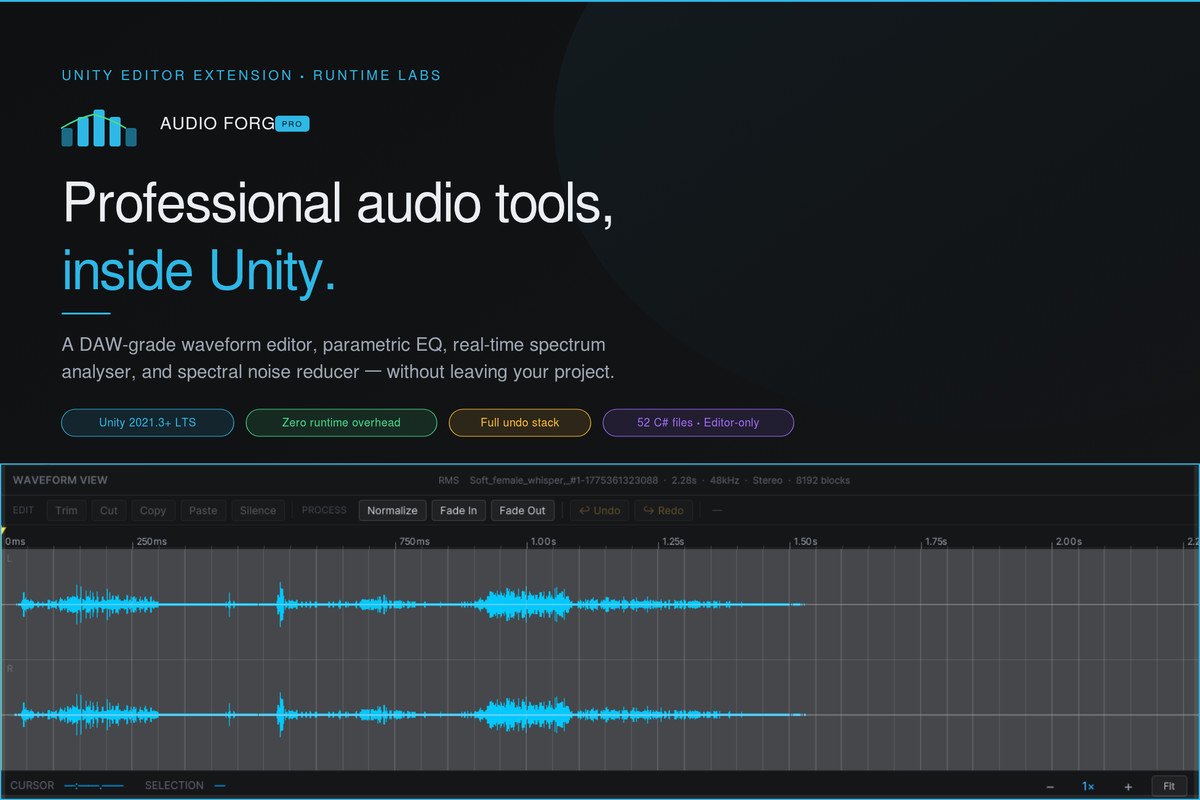
Task: Click the Stereo channel info text
Action: (x=768, y=480)
